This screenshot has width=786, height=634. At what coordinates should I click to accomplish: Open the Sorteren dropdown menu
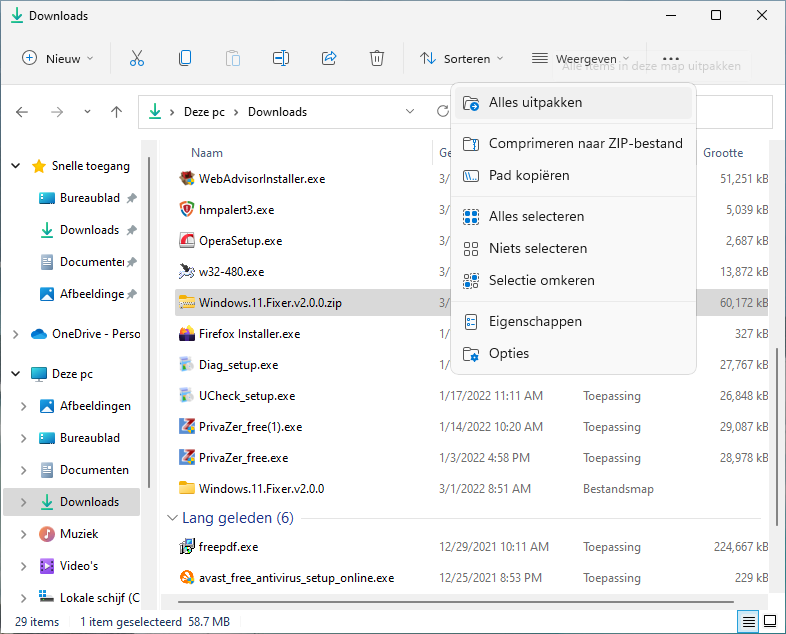[x=462, y=58]
